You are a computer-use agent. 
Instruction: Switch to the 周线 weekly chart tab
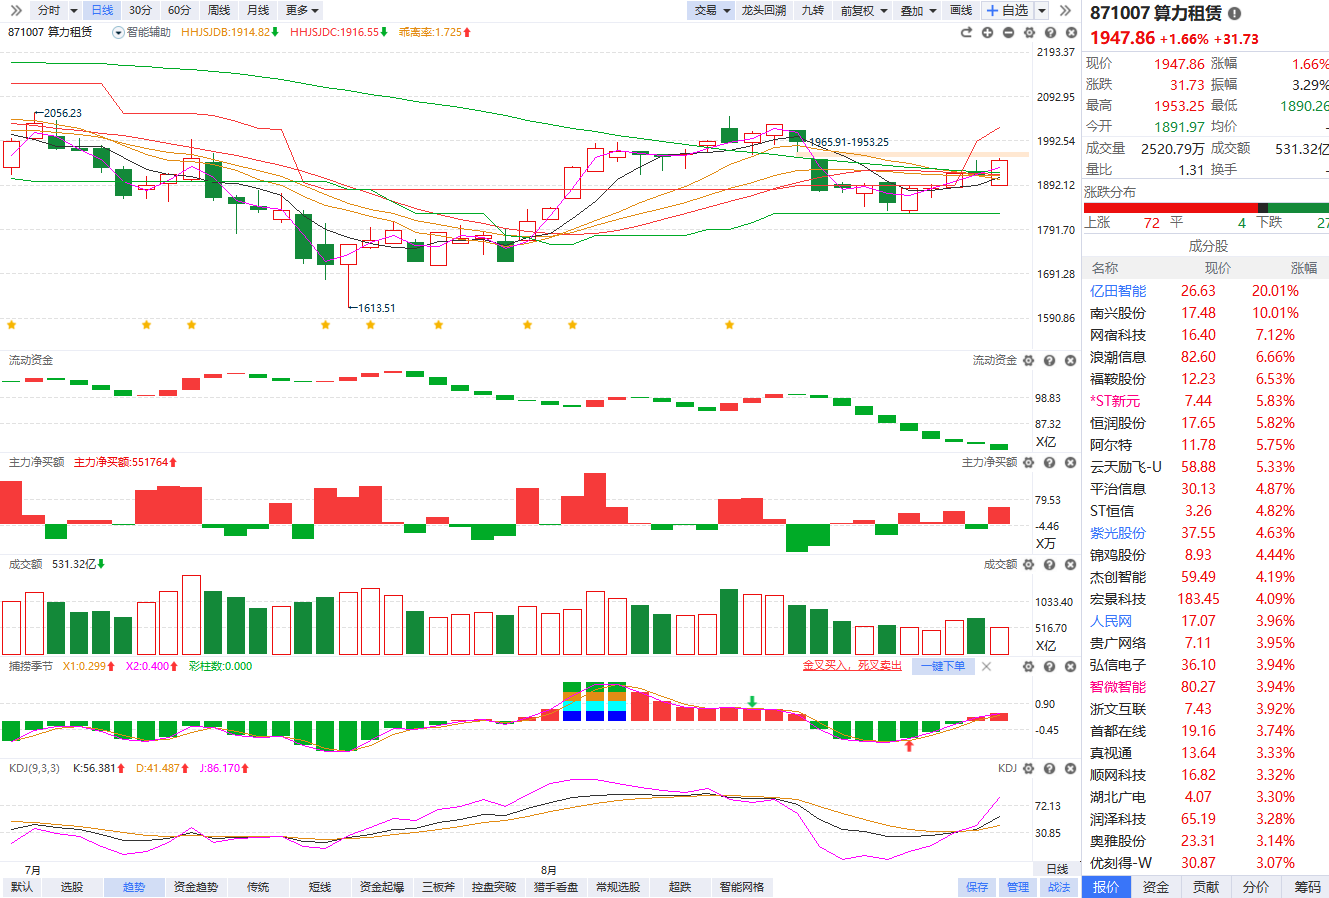(x=219, y=10)
